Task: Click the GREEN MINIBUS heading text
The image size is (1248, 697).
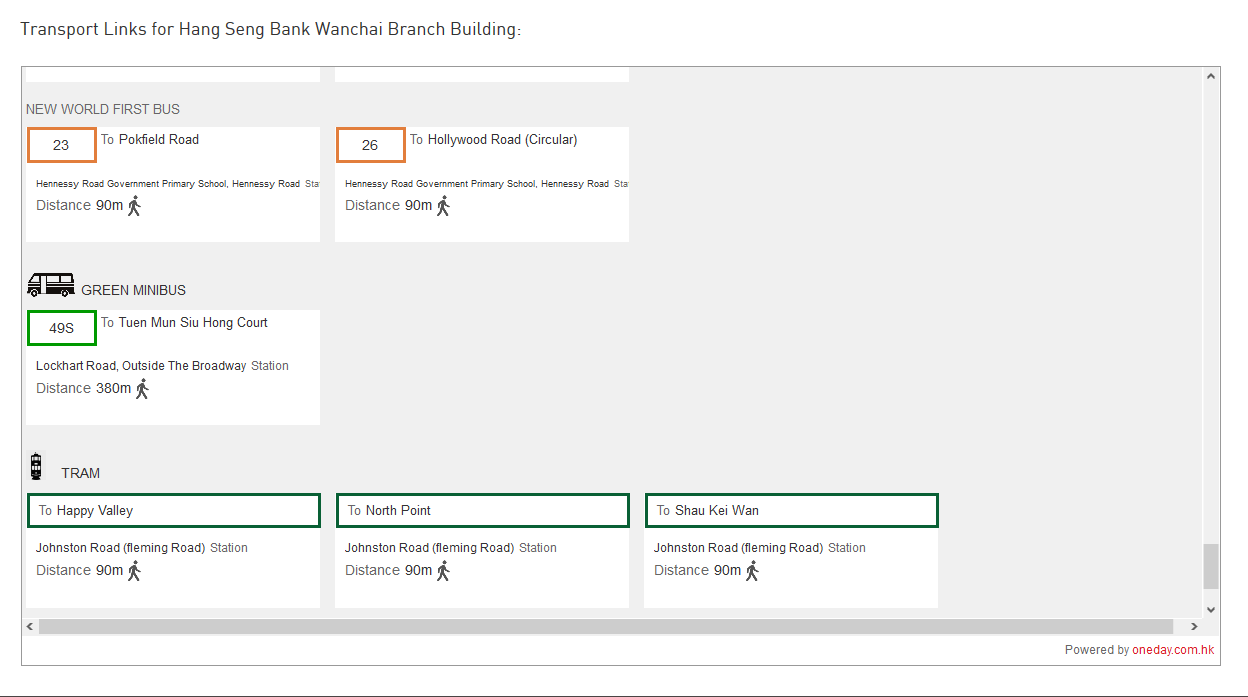Action: point(133,290)
